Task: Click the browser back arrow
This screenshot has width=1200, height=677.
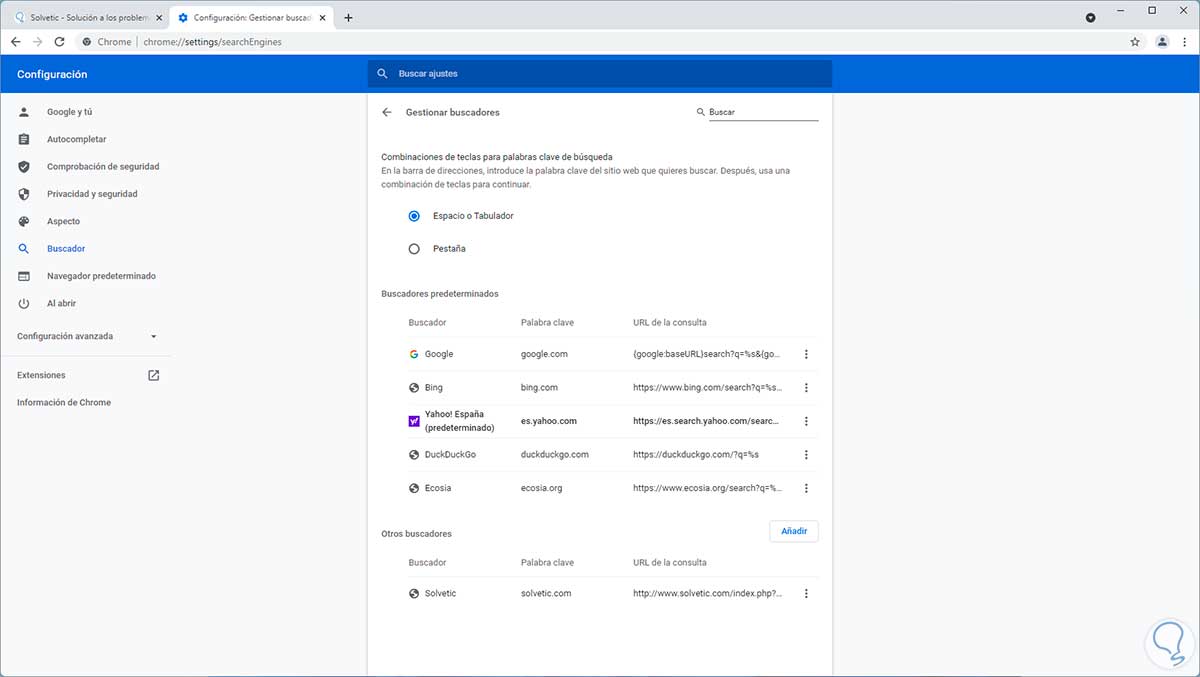Action: [15, 42]
